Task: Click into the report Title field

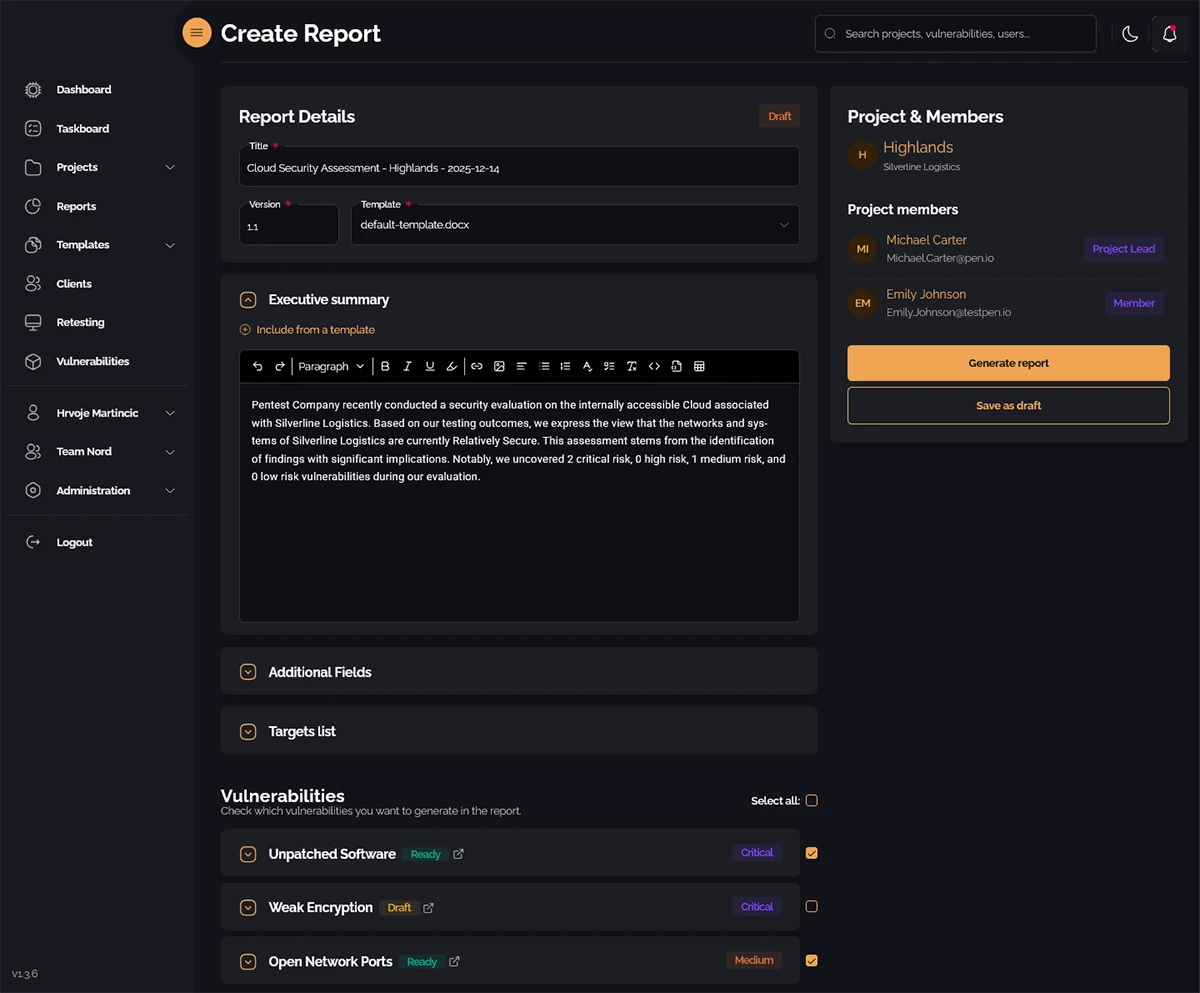Action: [518, 169]
